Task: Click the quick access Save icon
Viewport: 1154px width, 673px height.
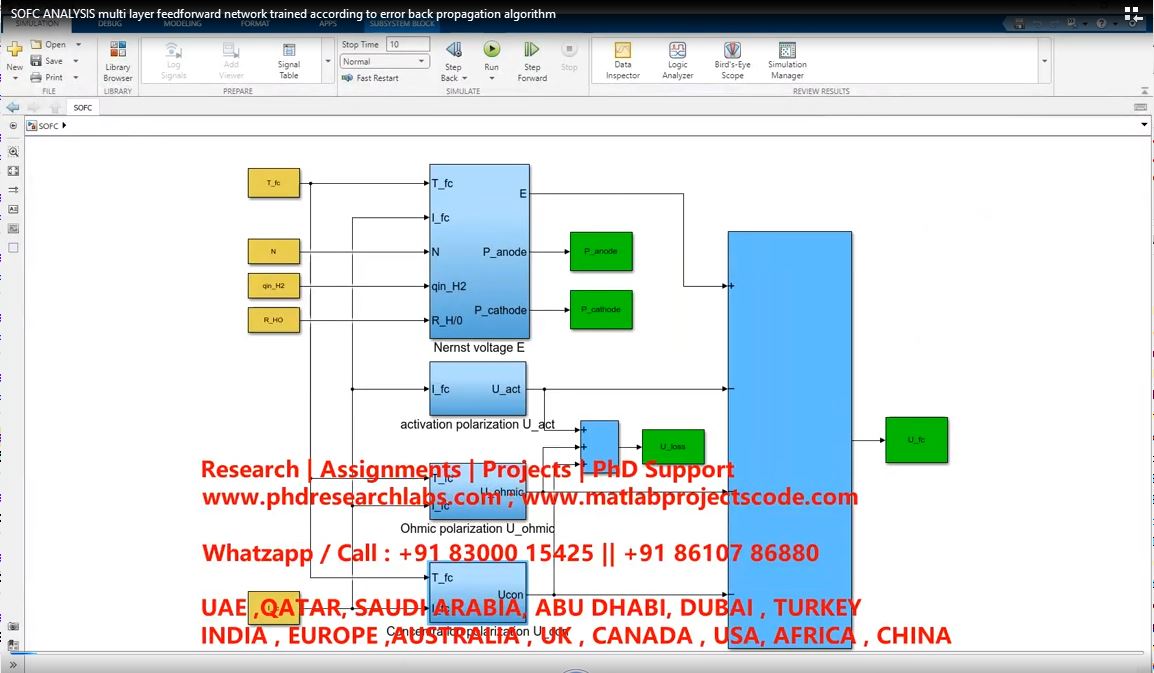Action: click(1019, 24)
